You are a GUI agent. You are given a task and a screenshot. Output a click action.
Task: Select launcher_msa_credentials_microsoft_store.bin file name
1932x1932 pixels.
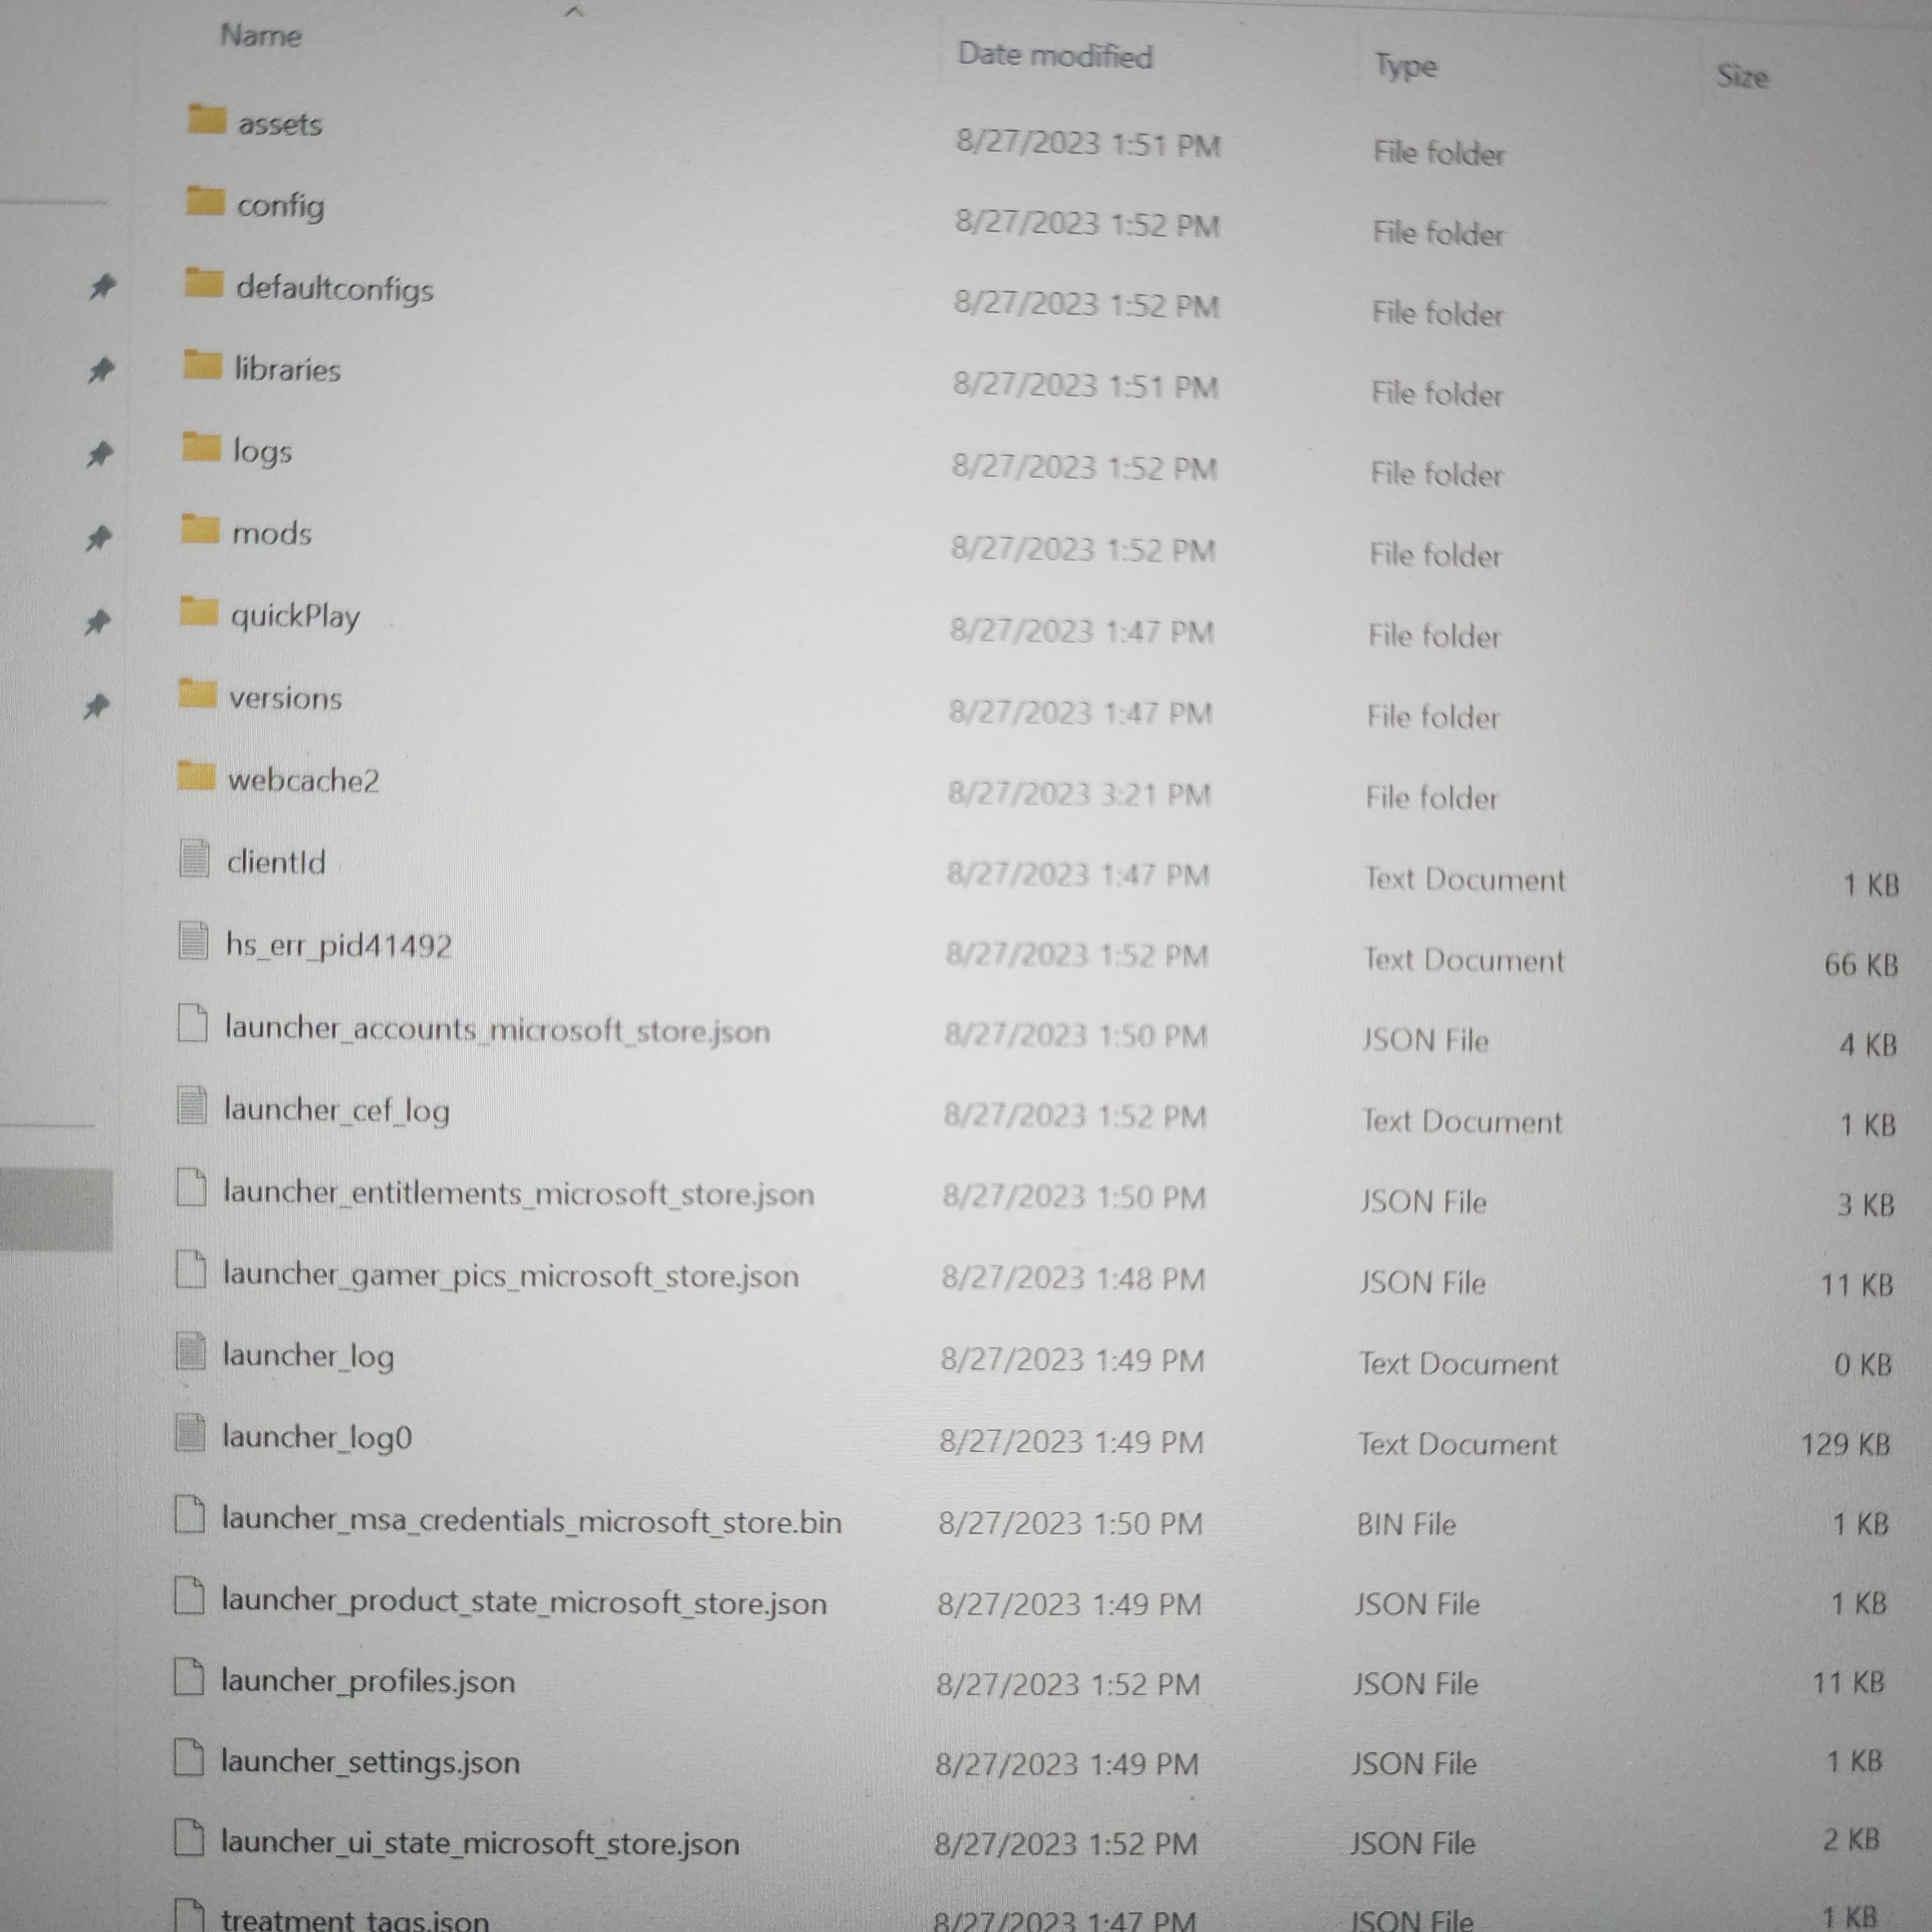tap(531, 1520)
